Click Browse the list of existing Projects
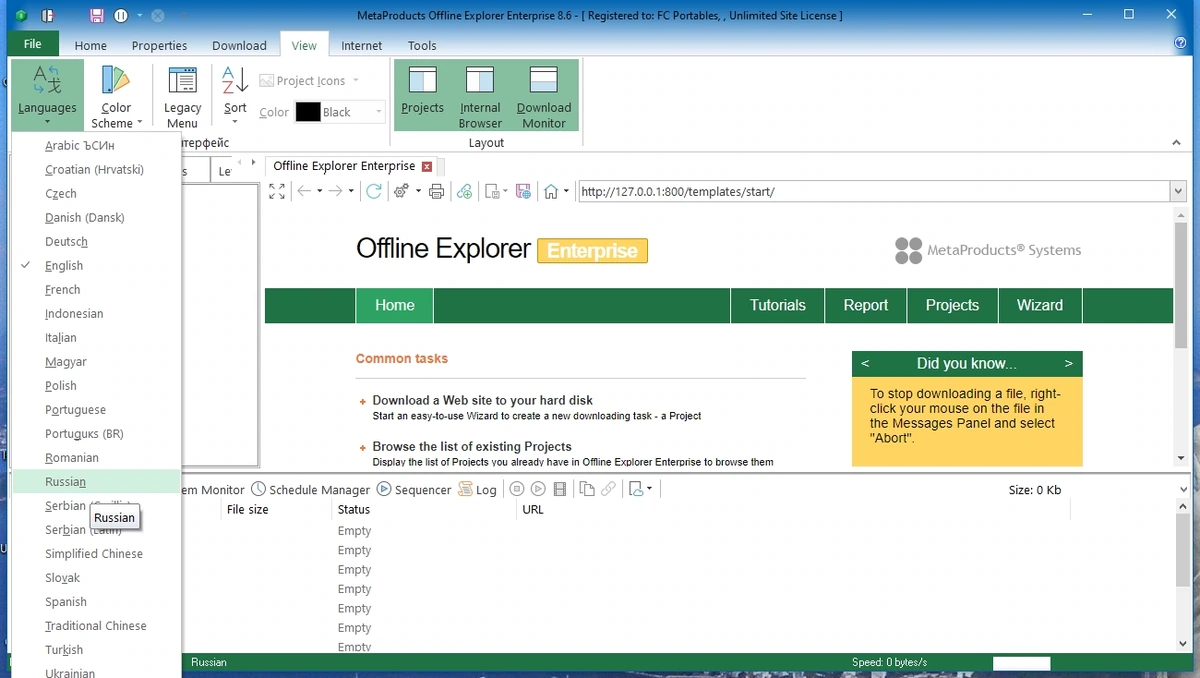Viewport: 1200px width, 678px height. pos(472,447)
